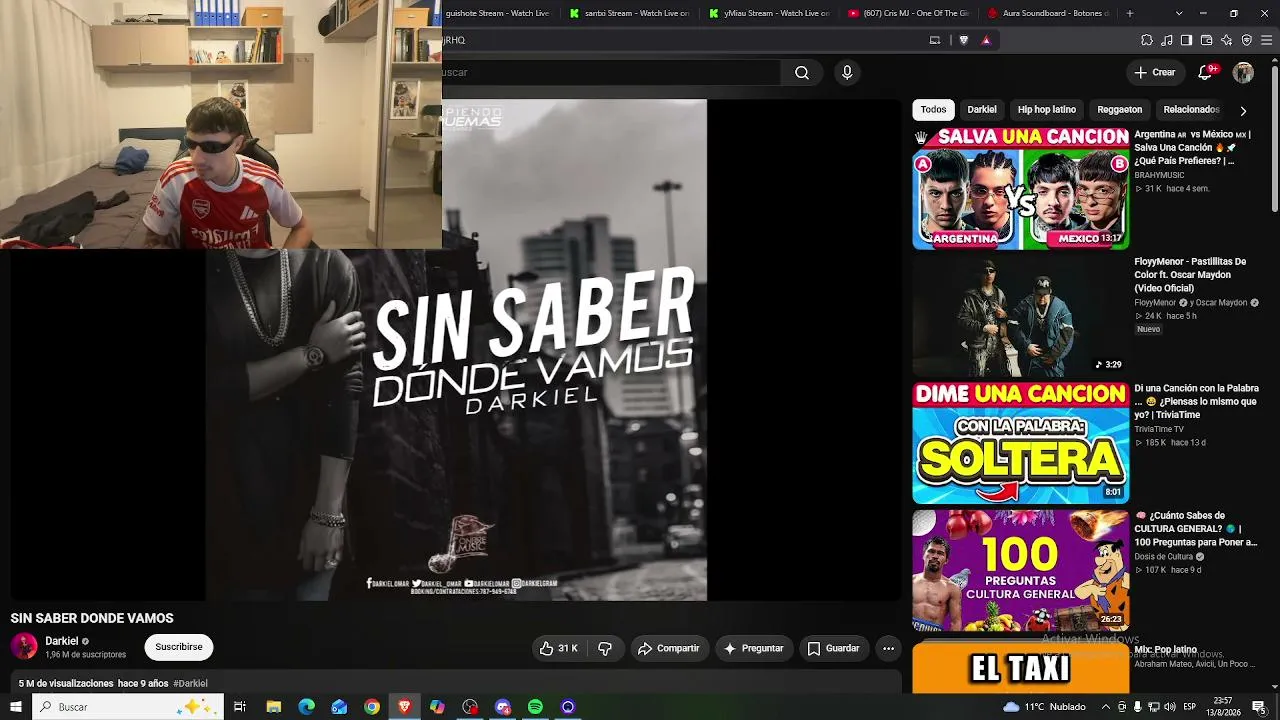Open the YouTube account avatar menu
Image resolution: width=1280 pixels, height=720 pixels.
pyautogui.click(x=1243, y=72)
